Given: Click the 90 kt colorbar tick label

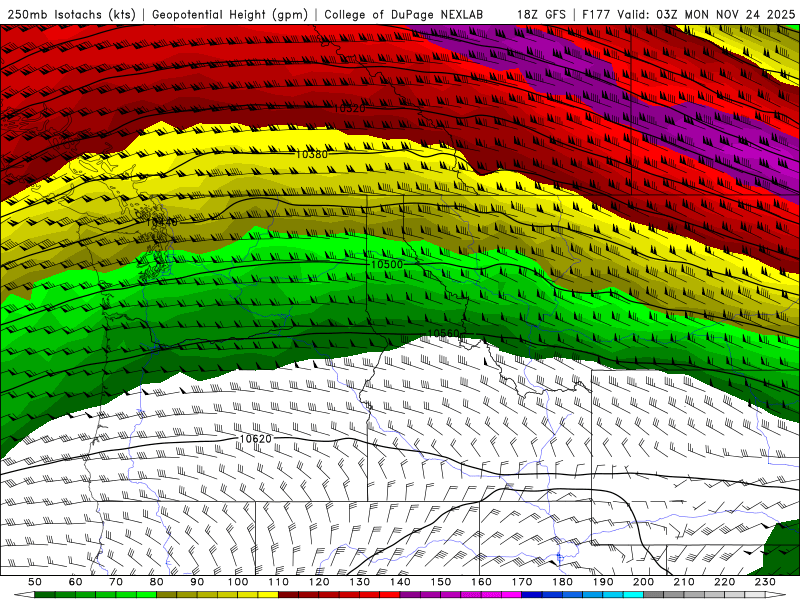Looking at the screenshot, I should tap(197, 582).
